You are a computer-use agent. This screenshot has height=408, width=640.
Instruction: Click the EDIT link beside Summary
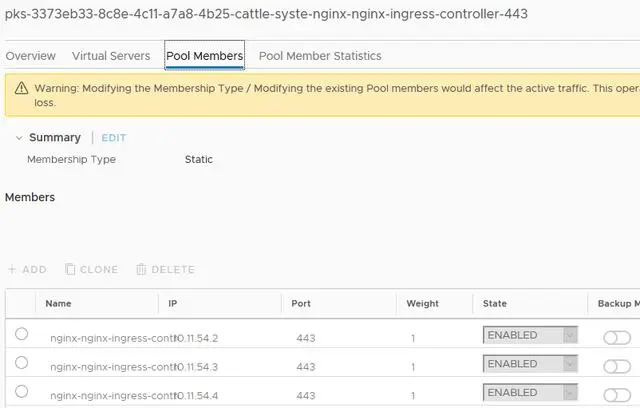pyautogui.click(x=114, y=138)
